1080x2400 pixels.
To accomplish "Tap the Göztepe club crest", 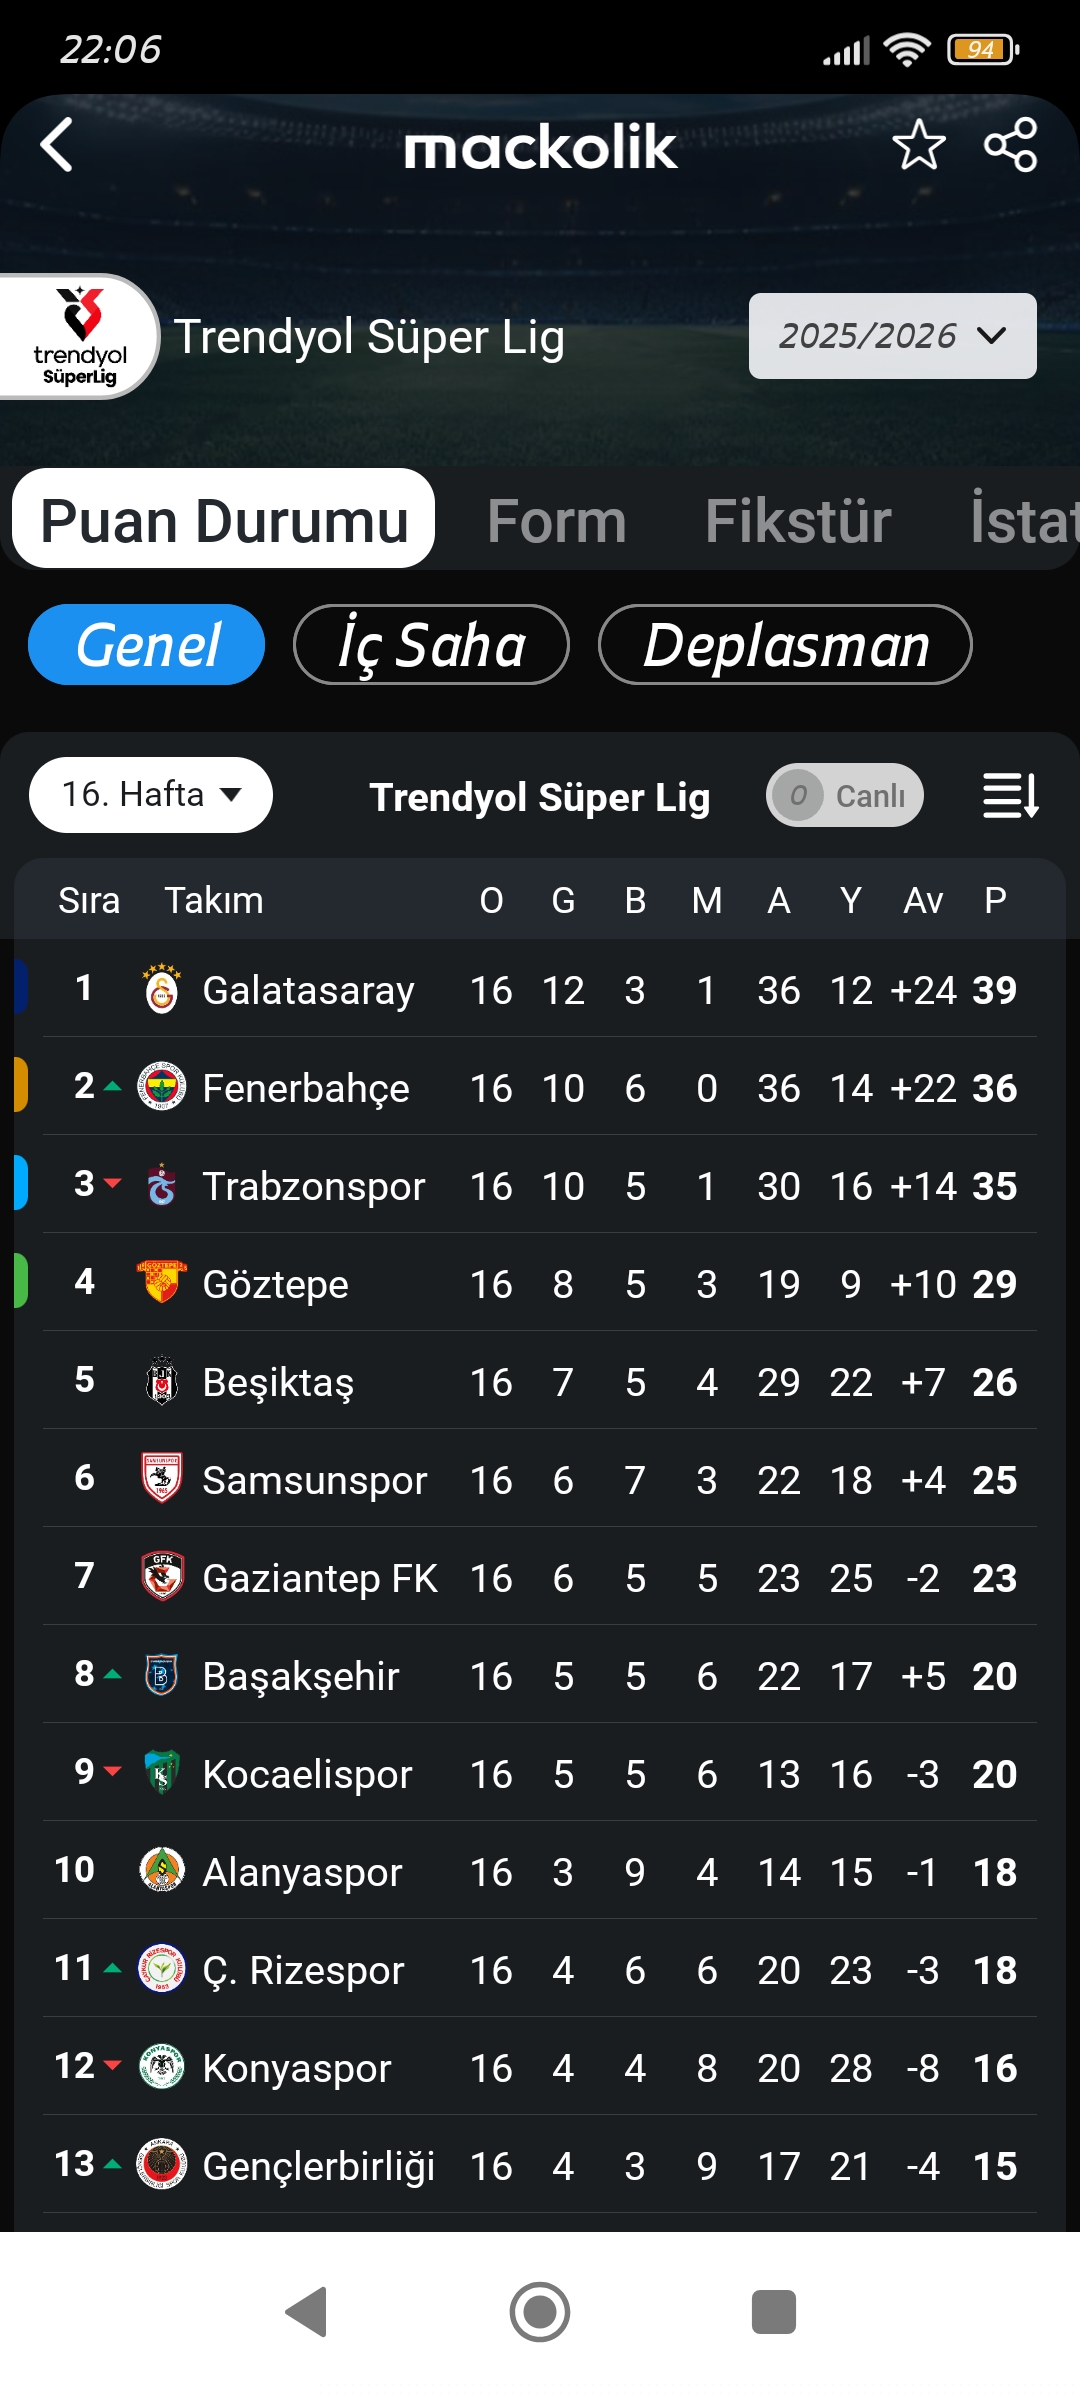I will coord(161,1283).
